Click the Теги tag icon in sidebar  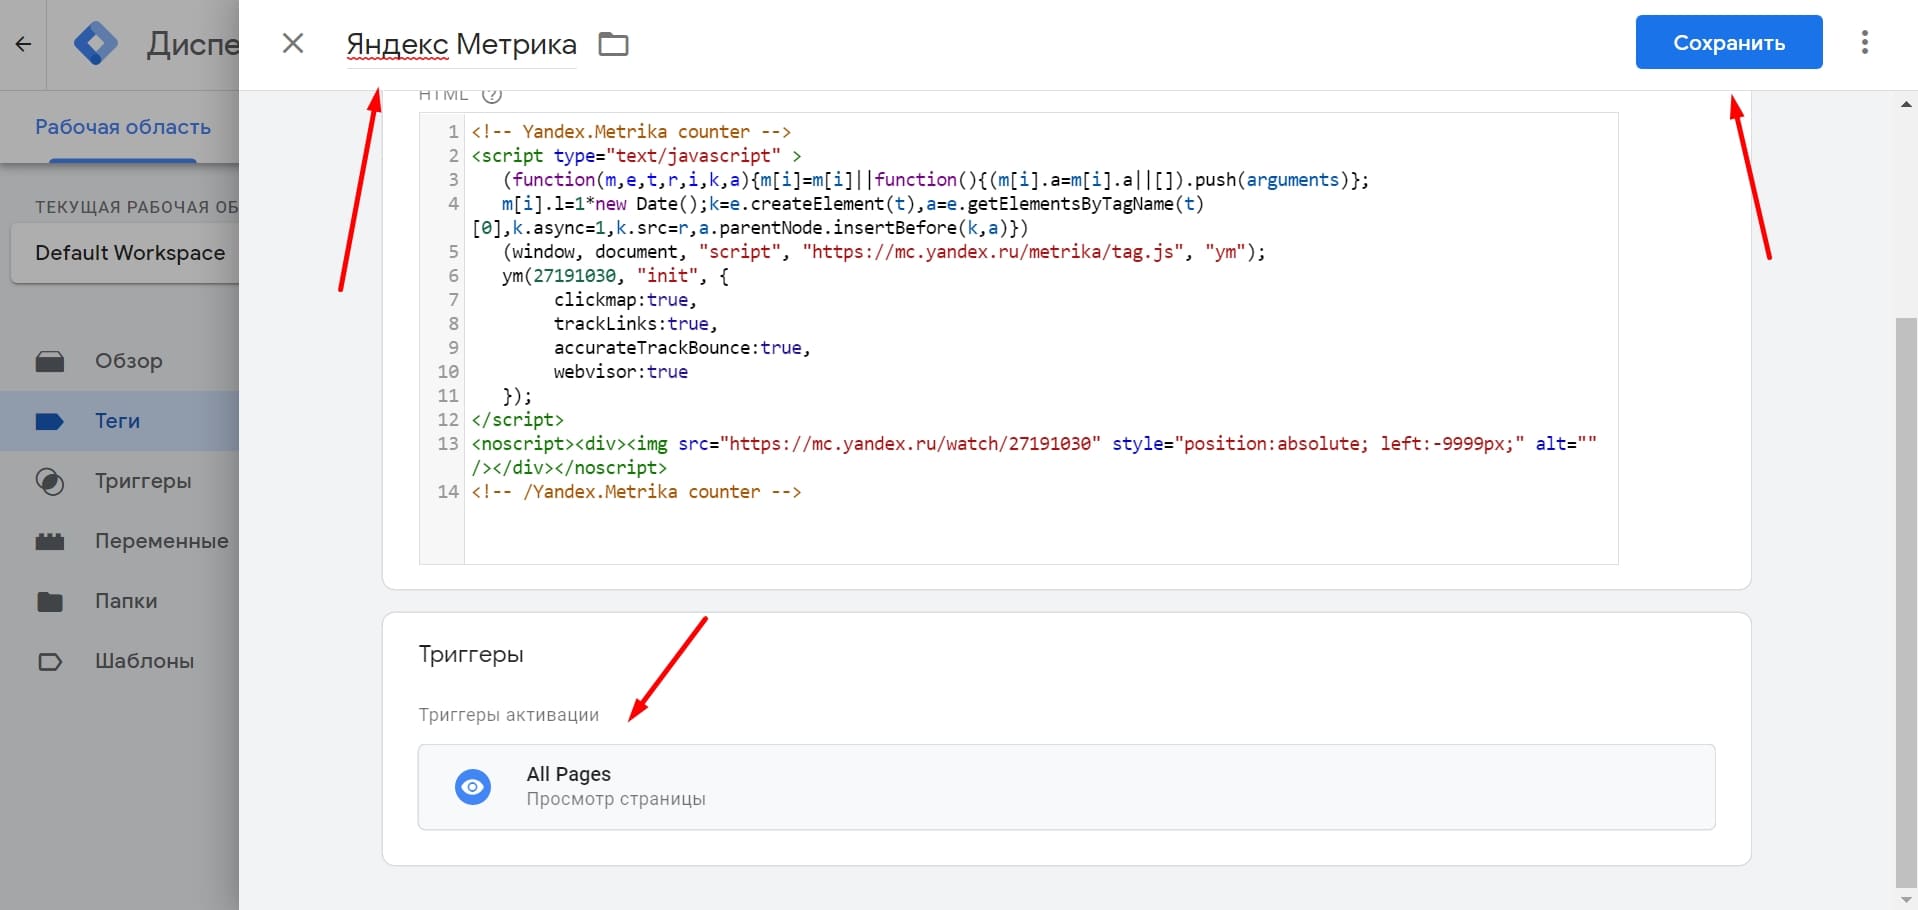[50, 421]
